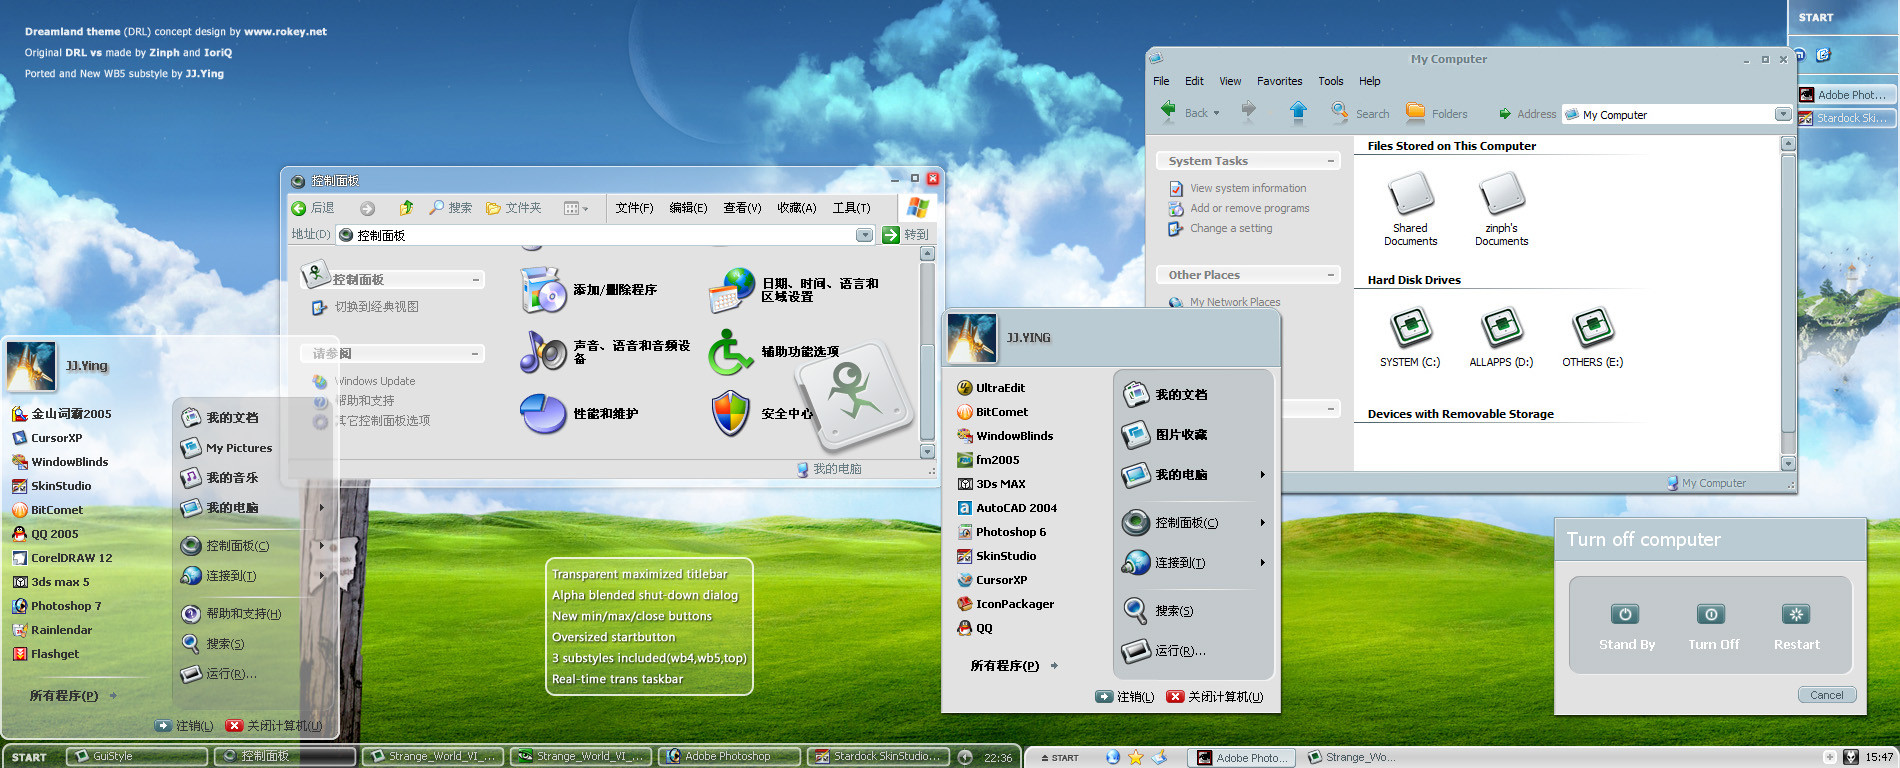The height and width of the screenshot is (768, 1900).
Task: Switch to GuiStyle taskbar button
Action: pyautogui.click(x=137, y=756)
